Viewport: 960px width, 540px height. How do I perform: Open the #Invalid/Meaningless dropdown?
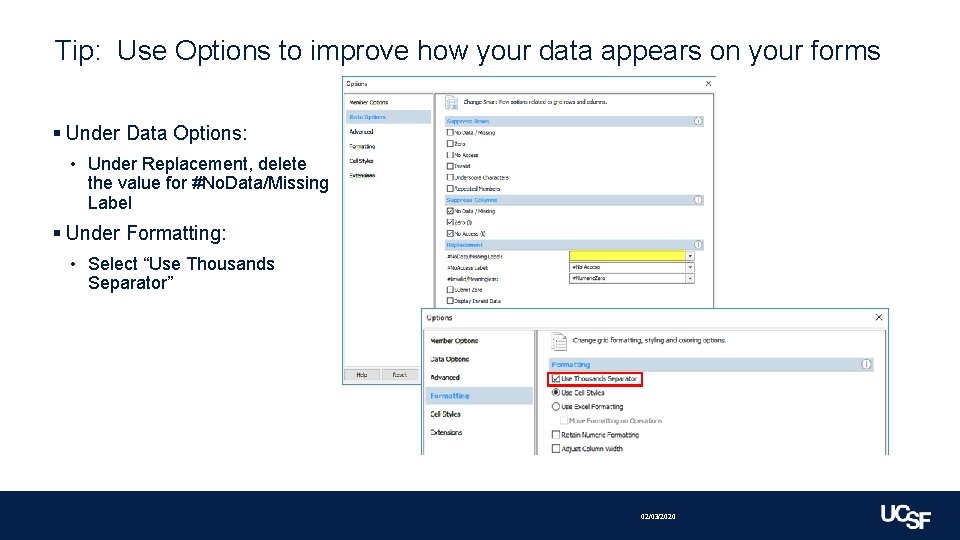pyautogui.click(x=689, y=278)
